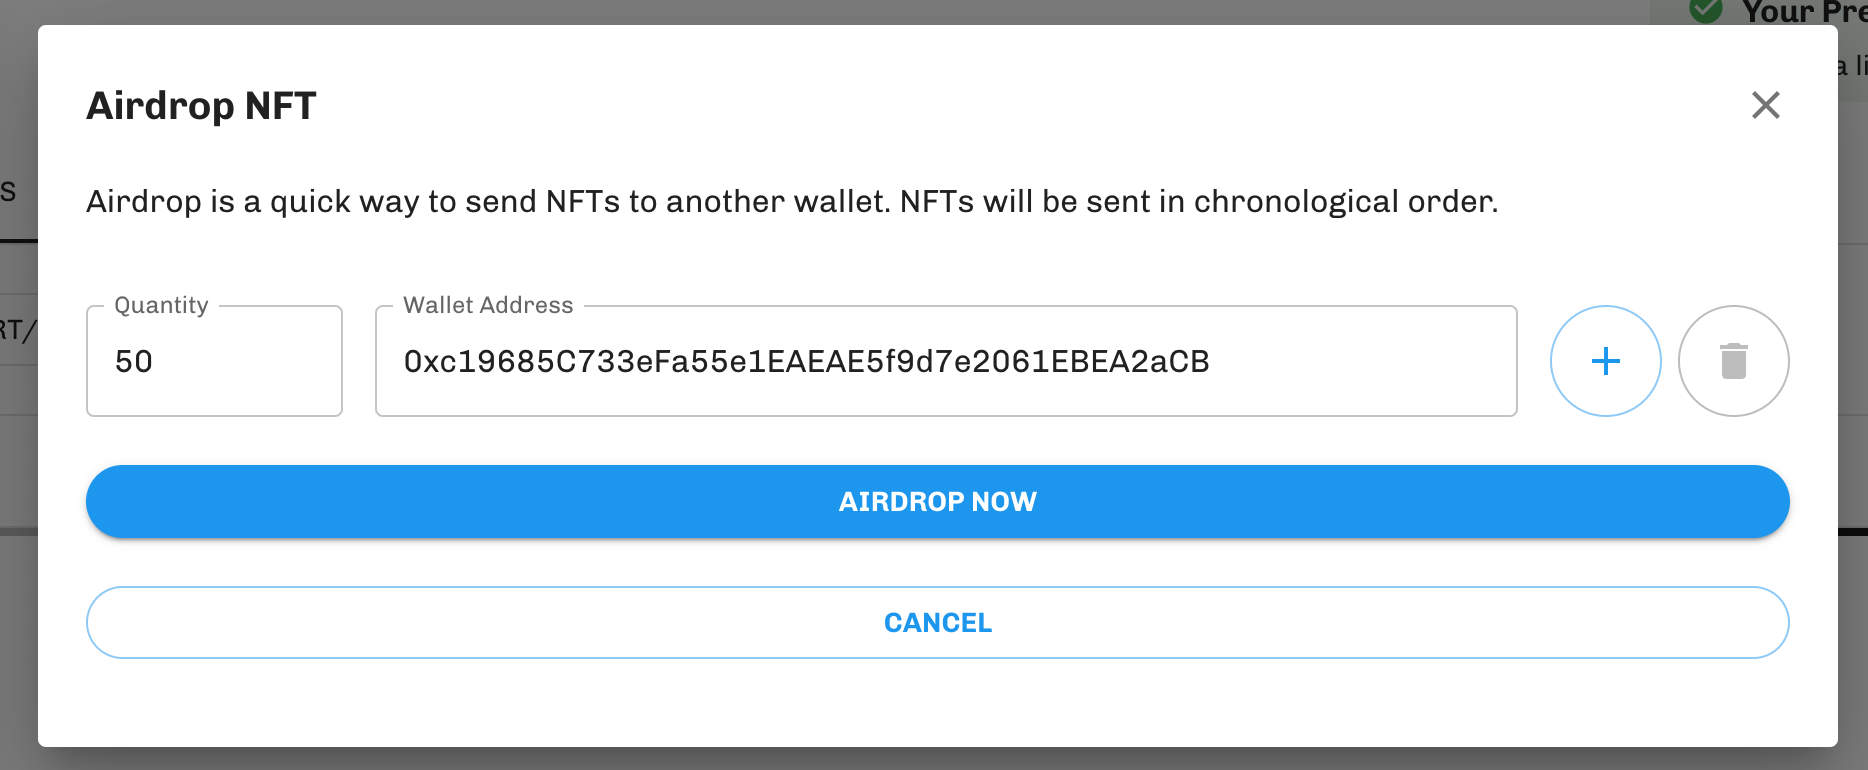Close the Airdrop NFT dialog
Viewport: 1868px width, 770px height.
[1766, 105]
